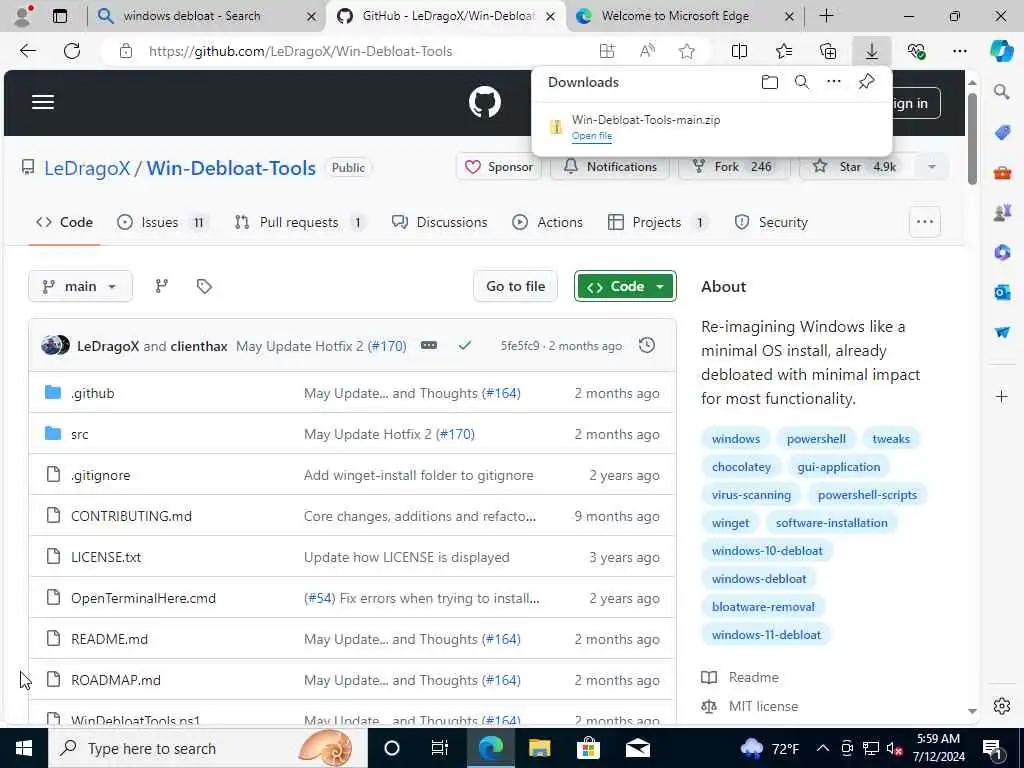Go back to previous page
Image resolution: width=1024 pixels, height=768 pixels.
point(27,51)
